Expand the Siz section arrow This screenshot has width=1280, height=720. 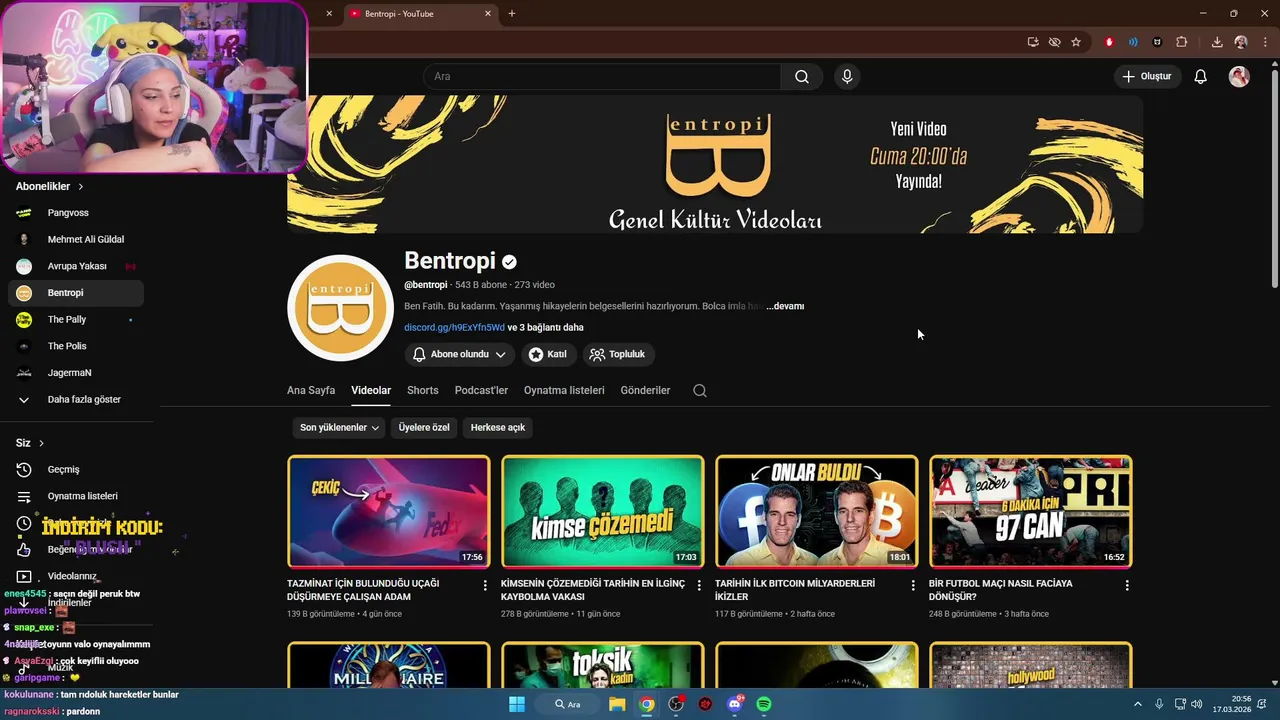point(41,443)
